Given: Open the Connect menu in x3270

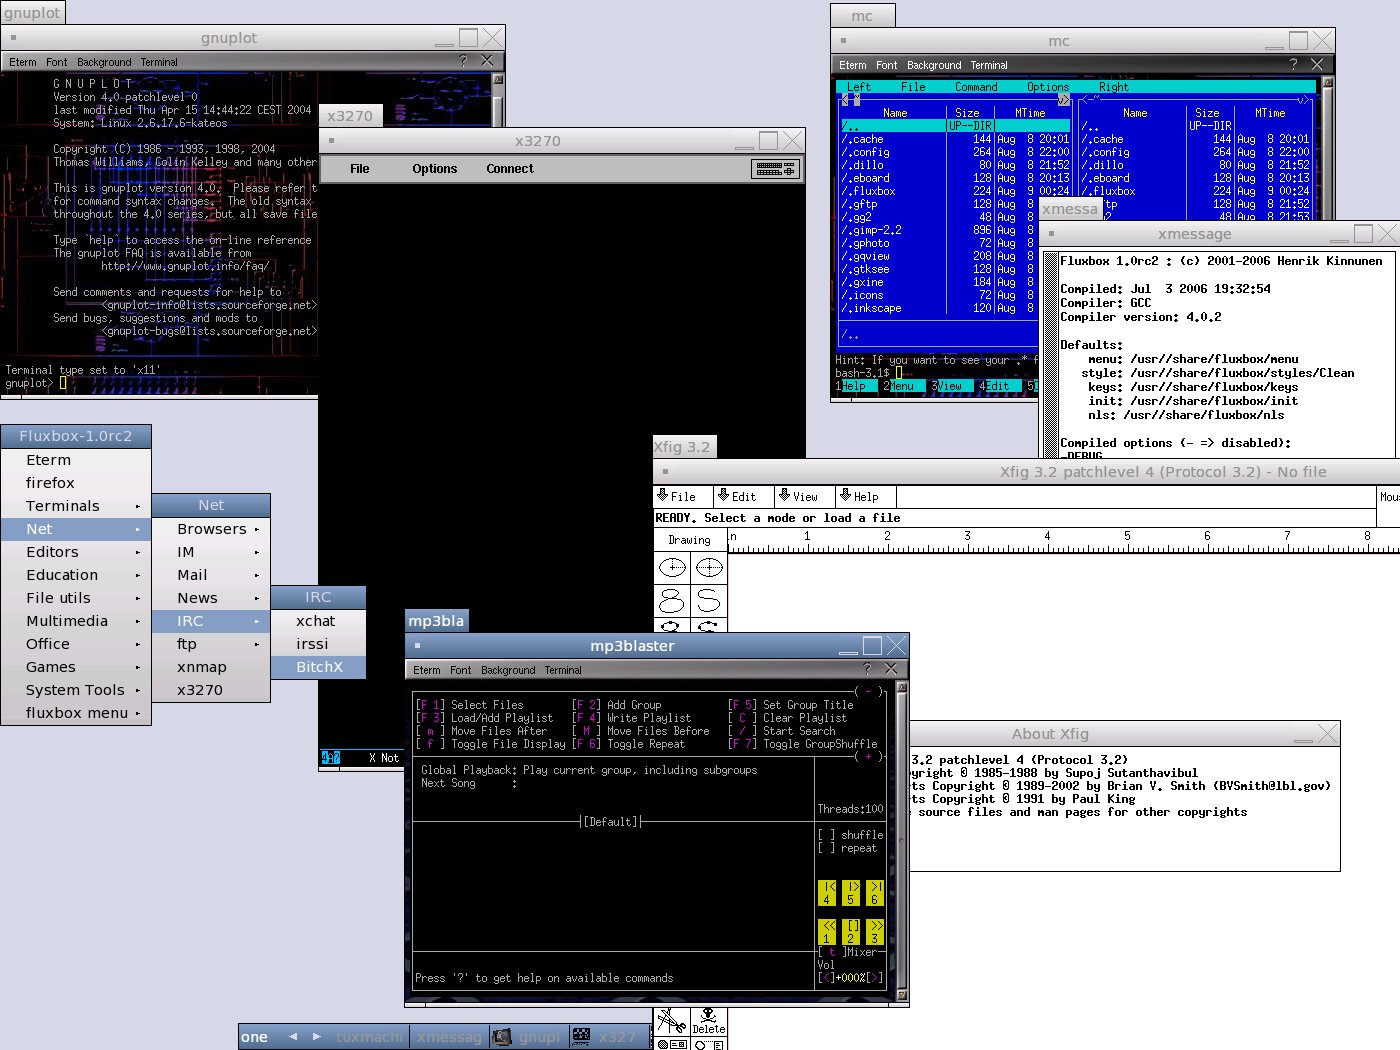Looking at the screenshot, I should pos(510,169).
